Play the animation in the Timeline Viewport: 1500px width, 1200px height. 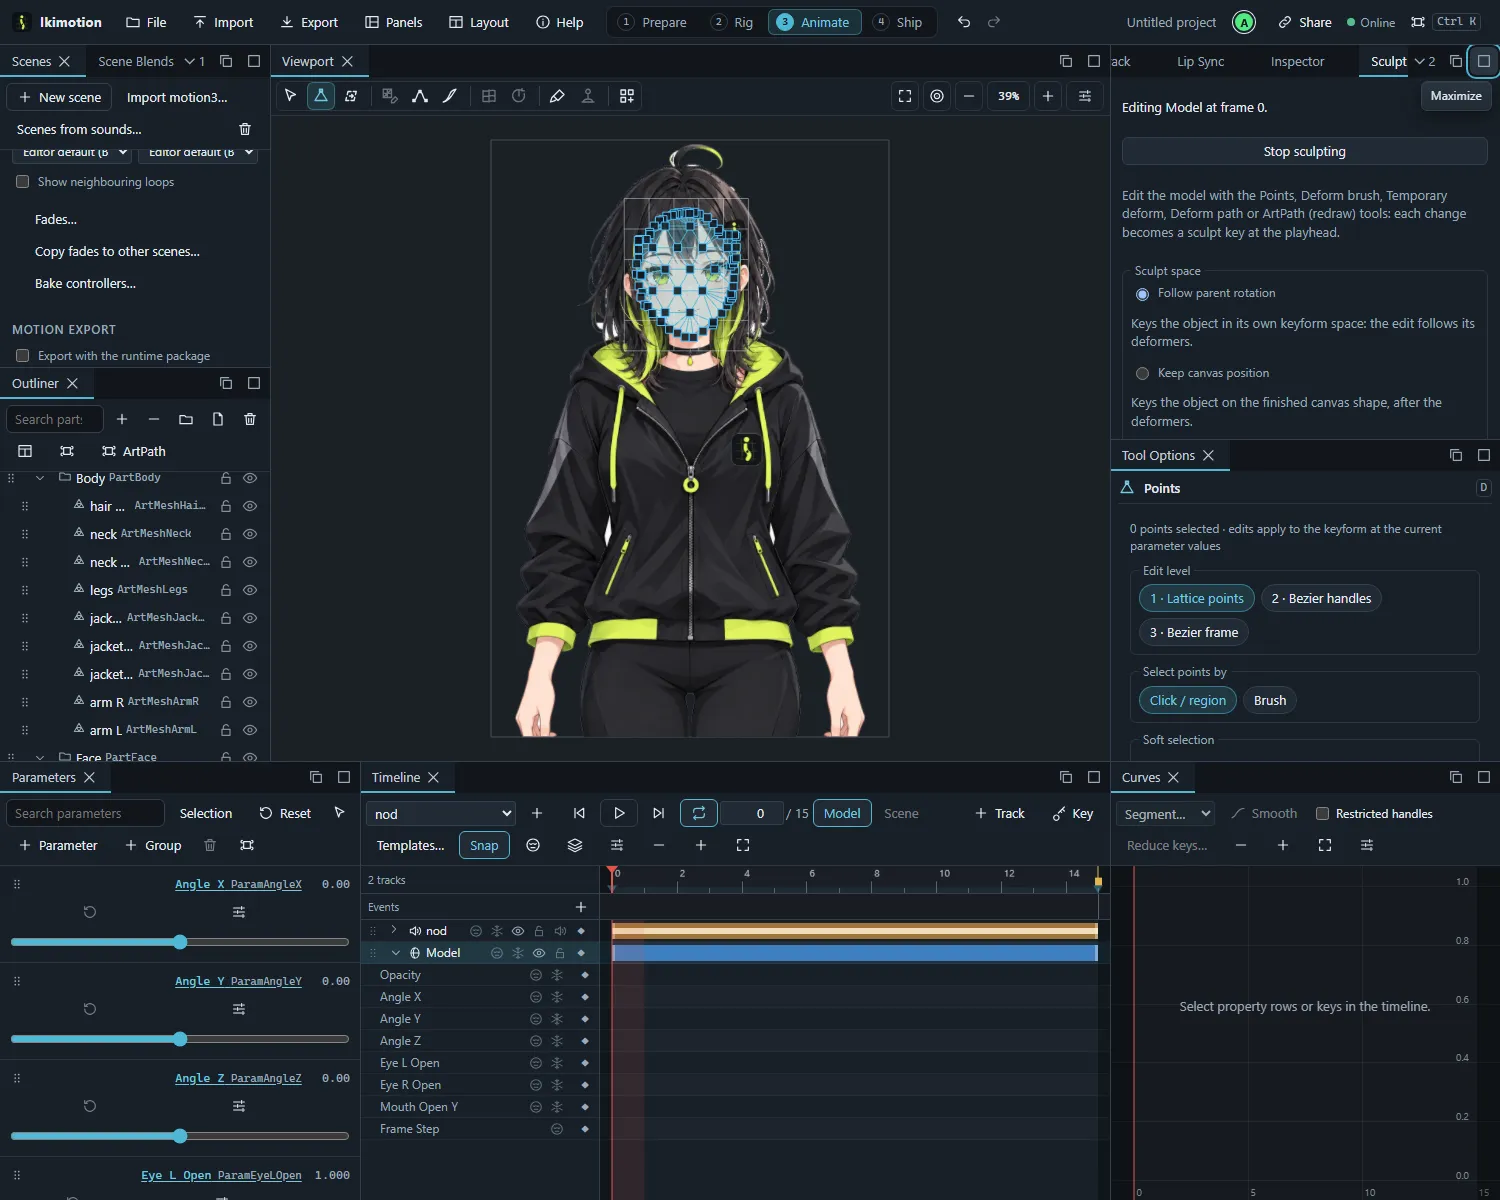pyautogui.click(x=619, y=813)
